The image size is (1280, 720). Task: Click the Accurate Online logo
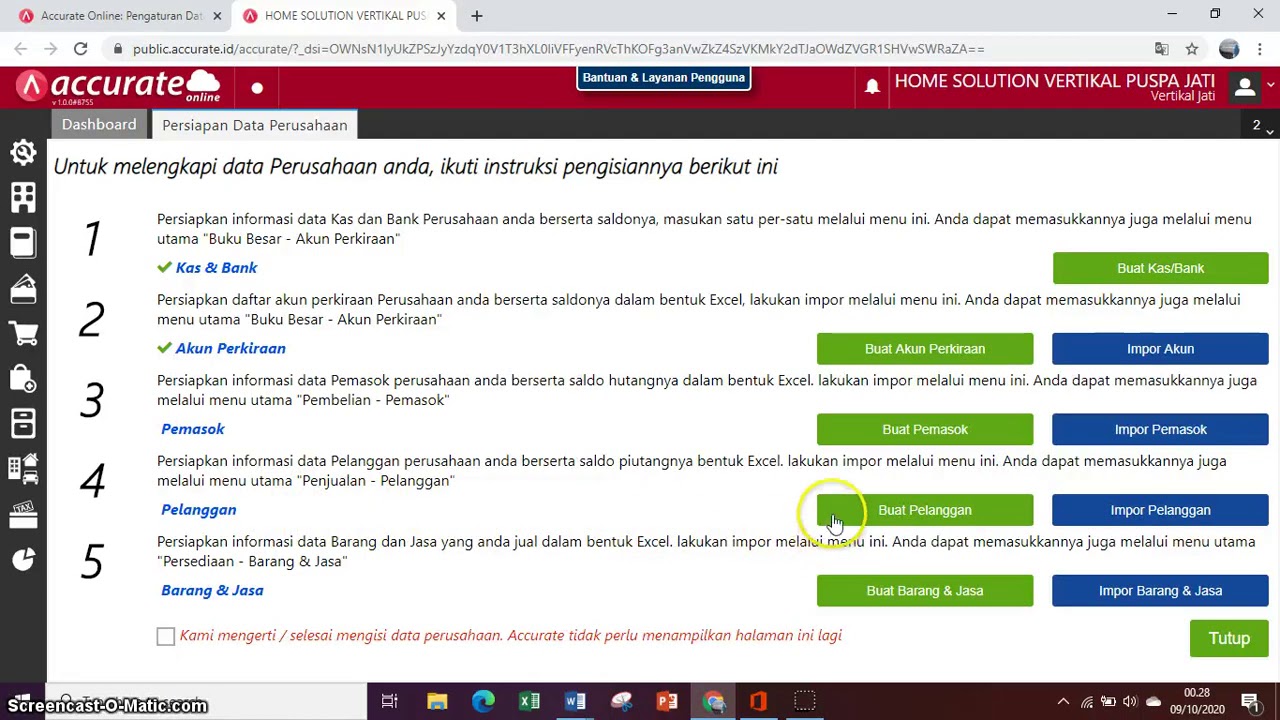120,87
